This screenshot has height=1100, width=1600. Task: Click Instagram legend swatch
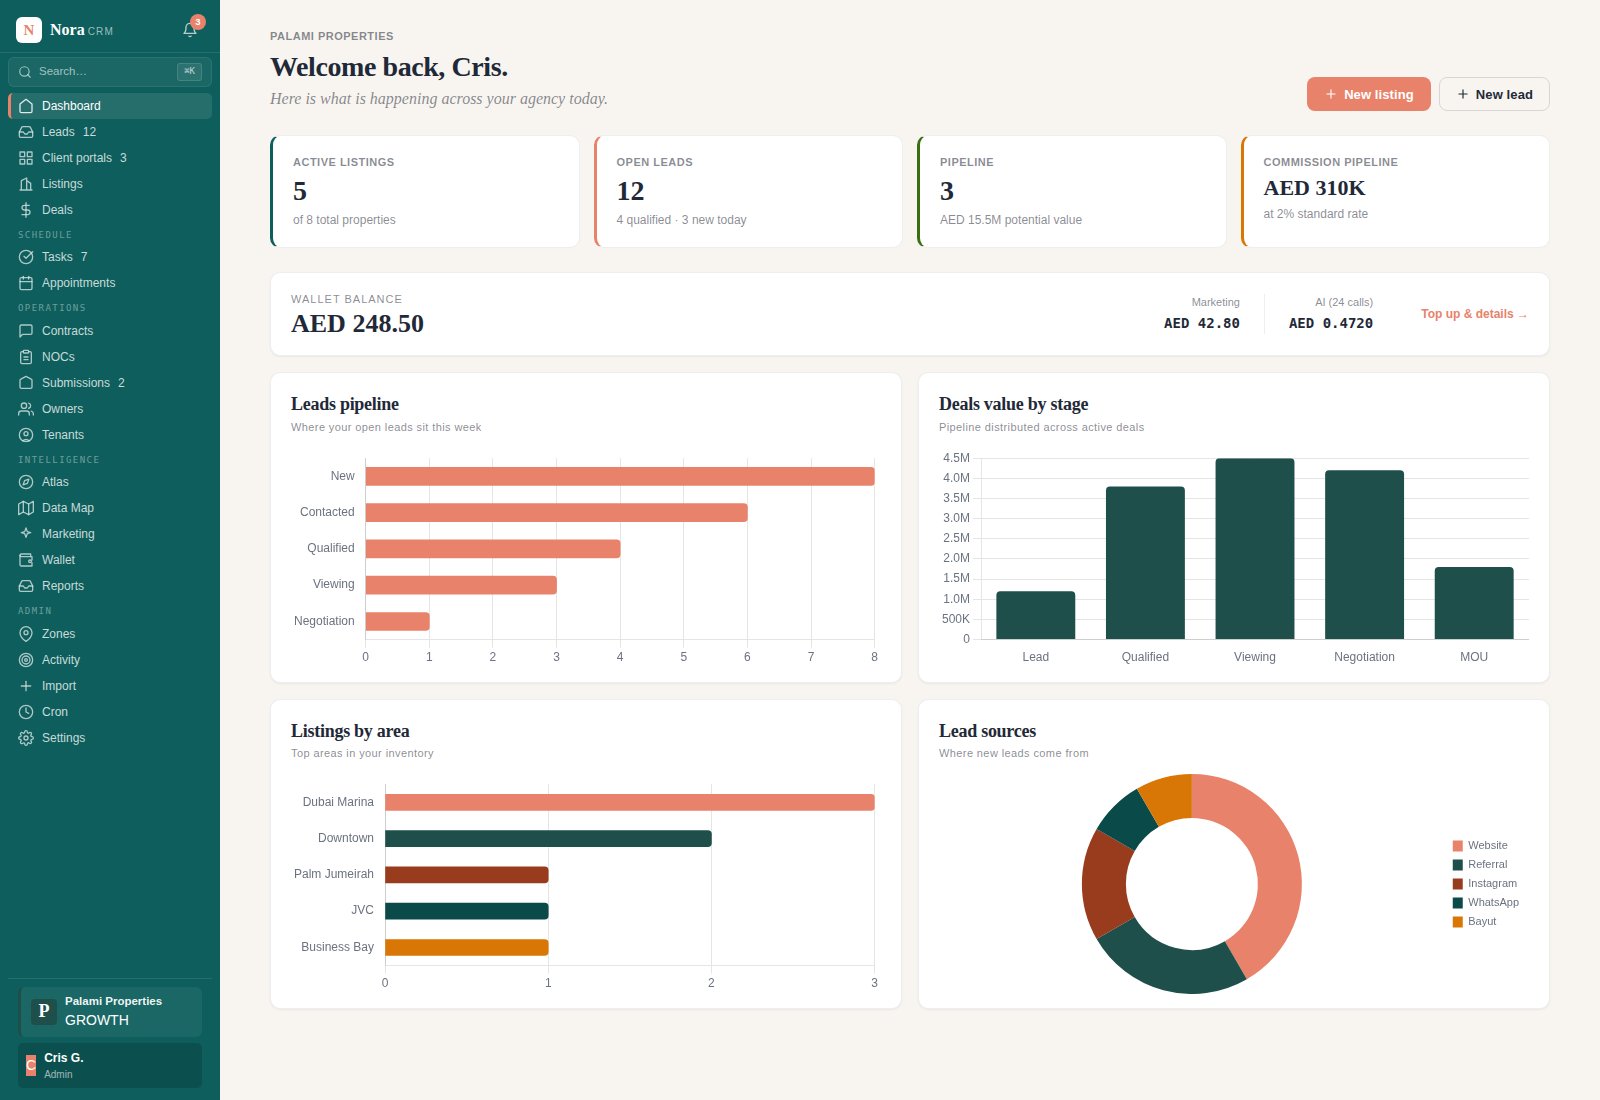point(1458,884)
